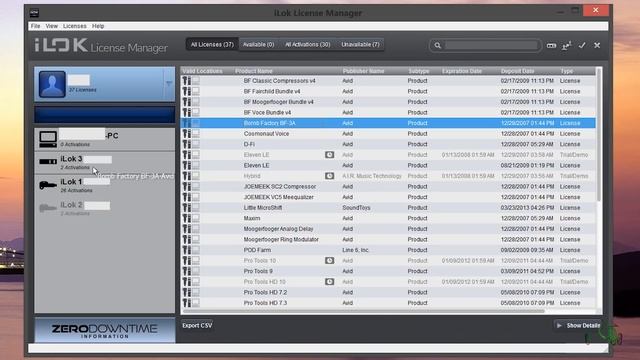
Task: Click the search input field
Action: coord(491,45)
